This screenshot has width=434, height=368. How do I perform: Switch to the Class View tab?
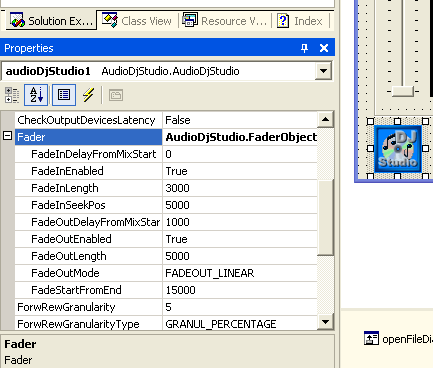pyautogui.click(x=137, y=21)
